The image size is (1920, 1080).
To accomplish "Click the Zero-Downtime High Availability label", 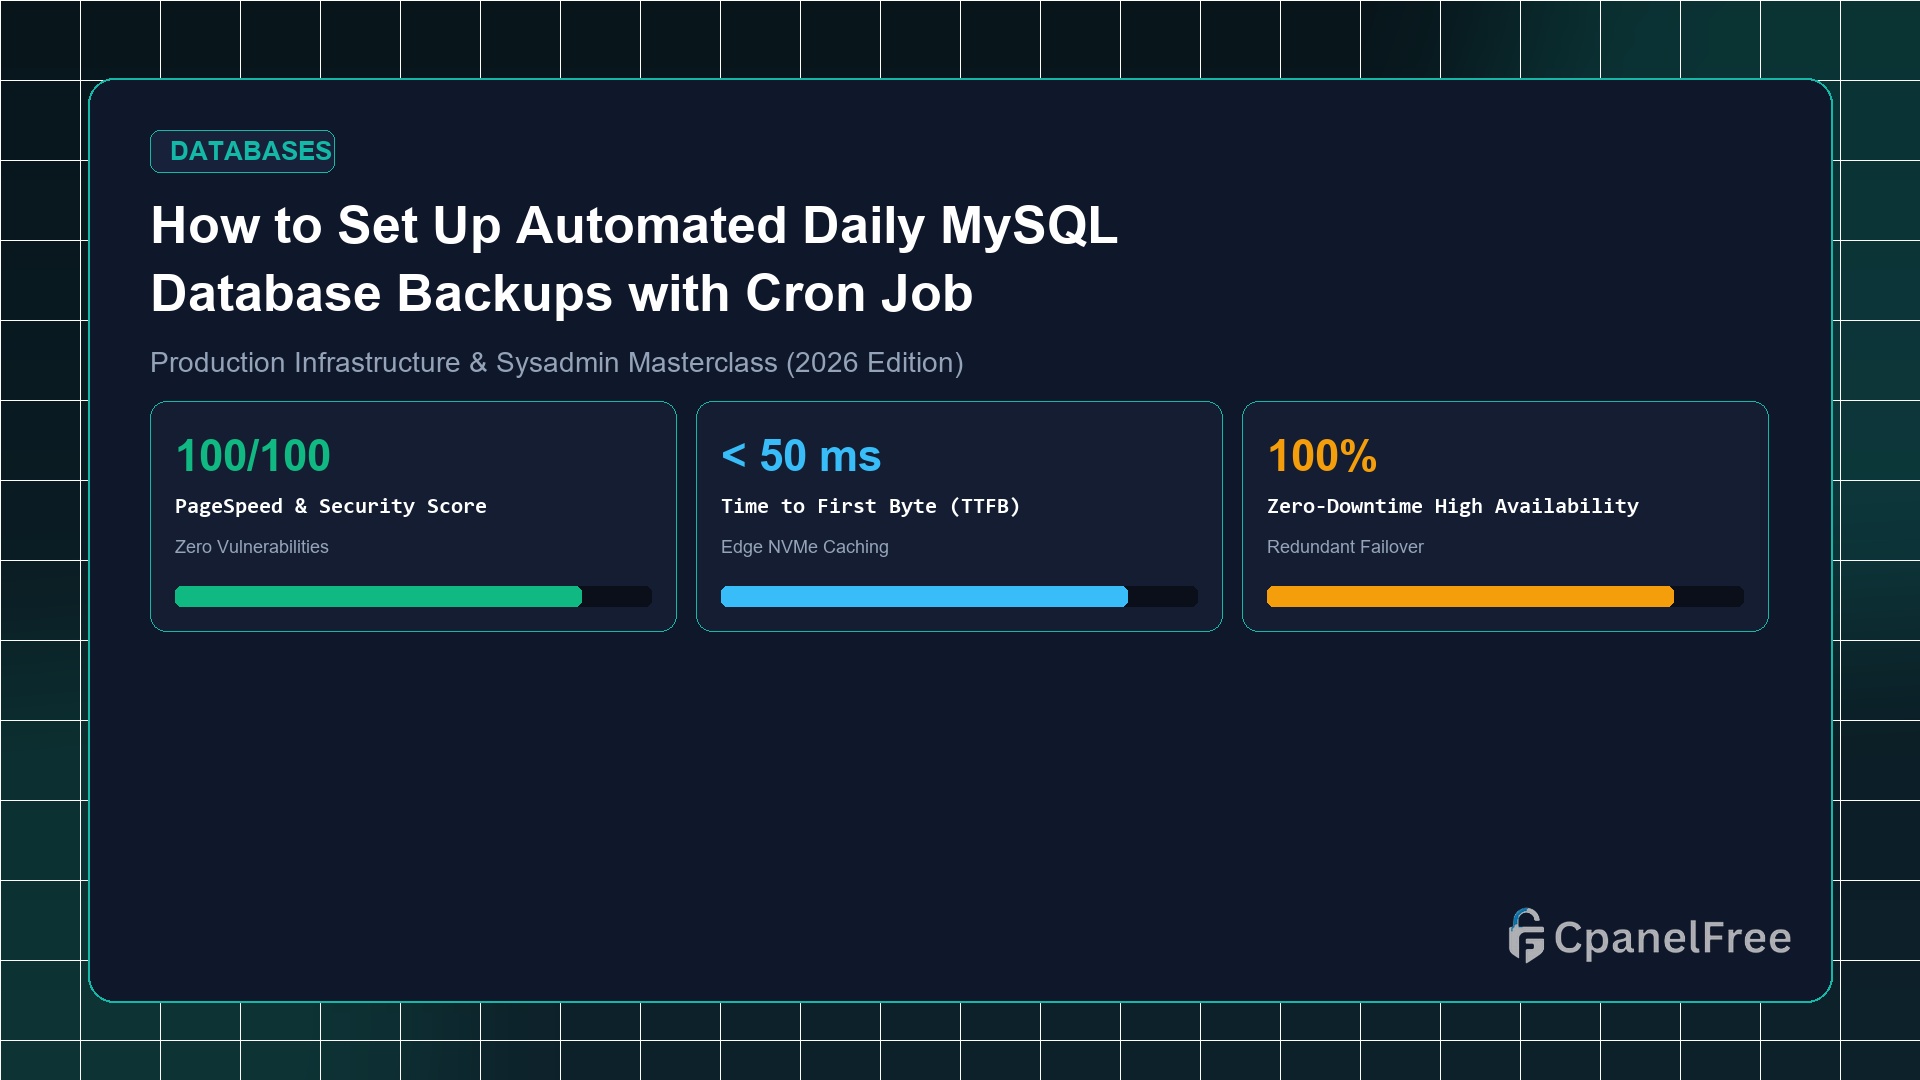I will coord(1453,506).
